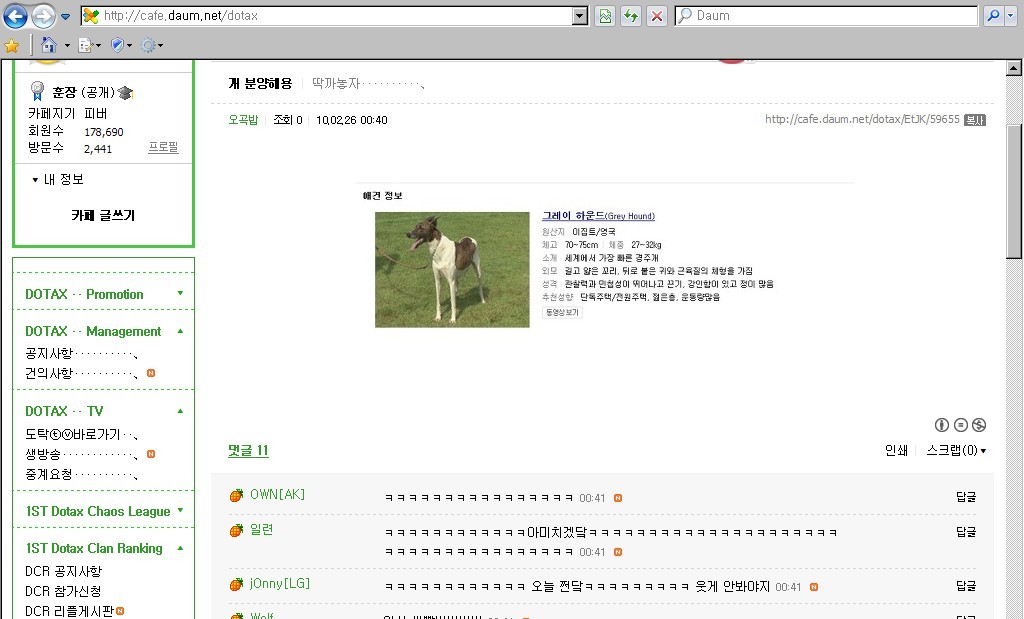1024x619 pixels.
Task: Go back with the browser Back arrow
Action: [15, 16]
